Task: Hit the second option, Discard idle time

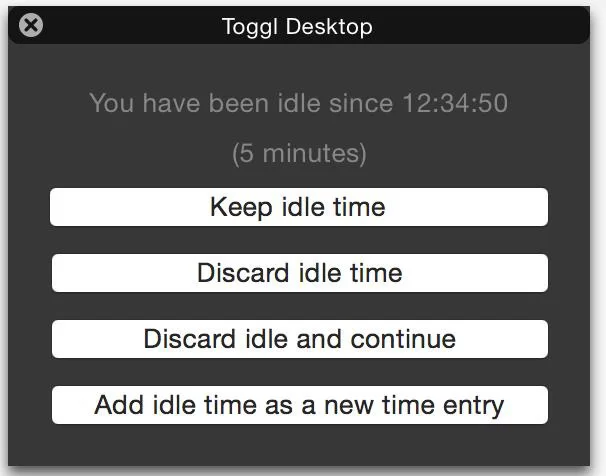Action: 299,273
